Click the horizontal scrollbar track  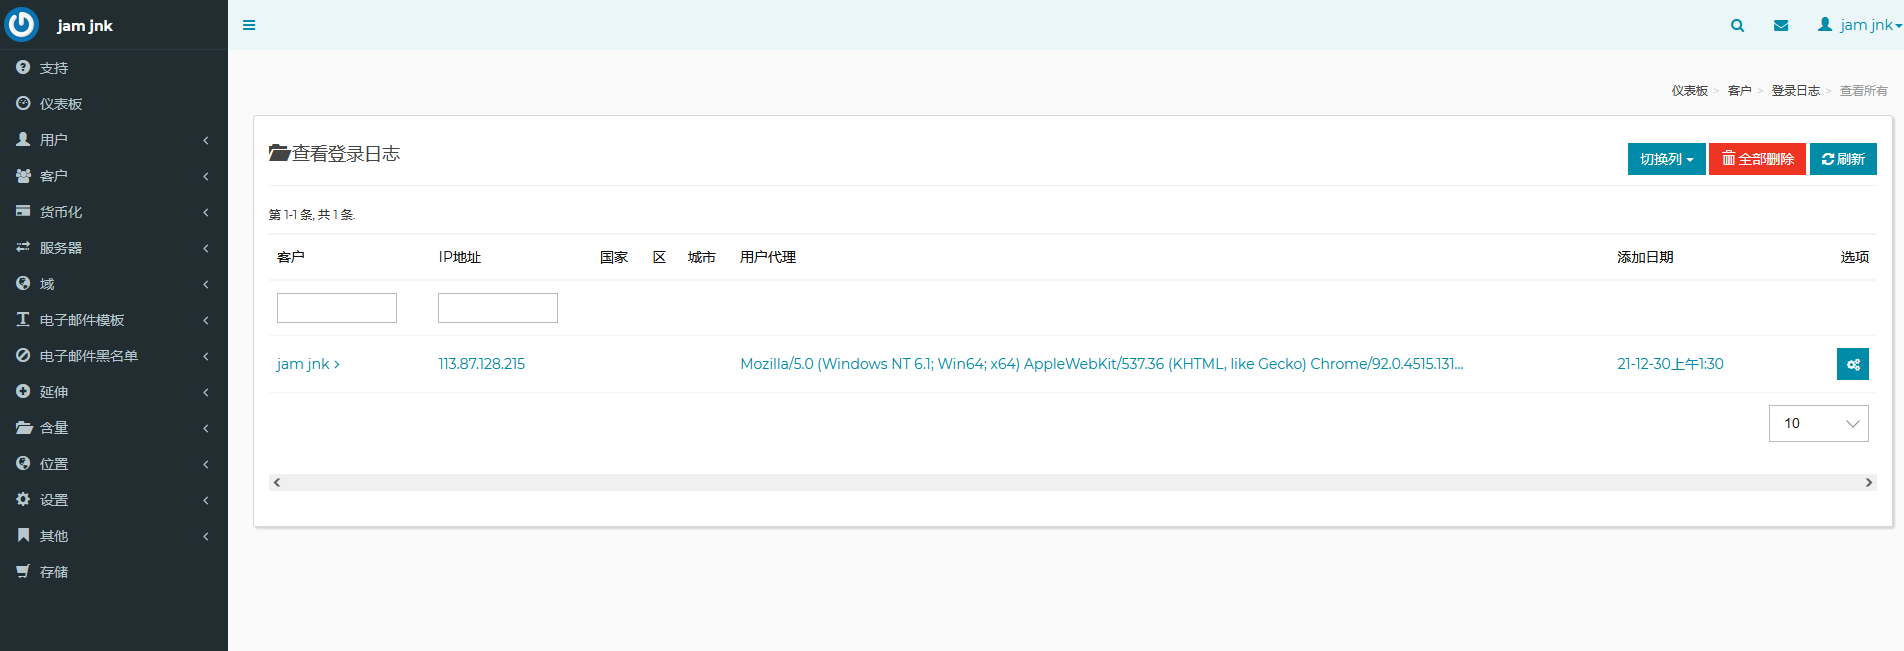(1072, 482)
